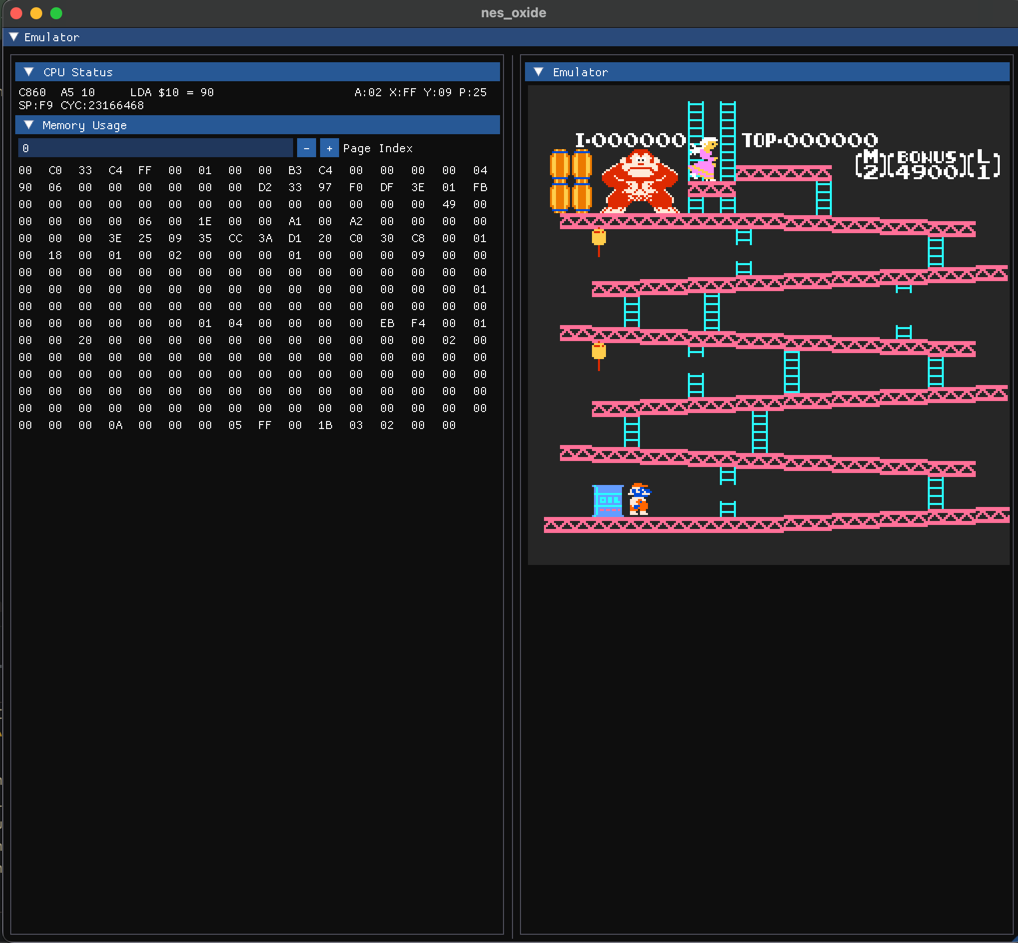Click the Donkey Kong sprite in the game
This screenshot has width=1018, height=943.
tap(640, 181)
